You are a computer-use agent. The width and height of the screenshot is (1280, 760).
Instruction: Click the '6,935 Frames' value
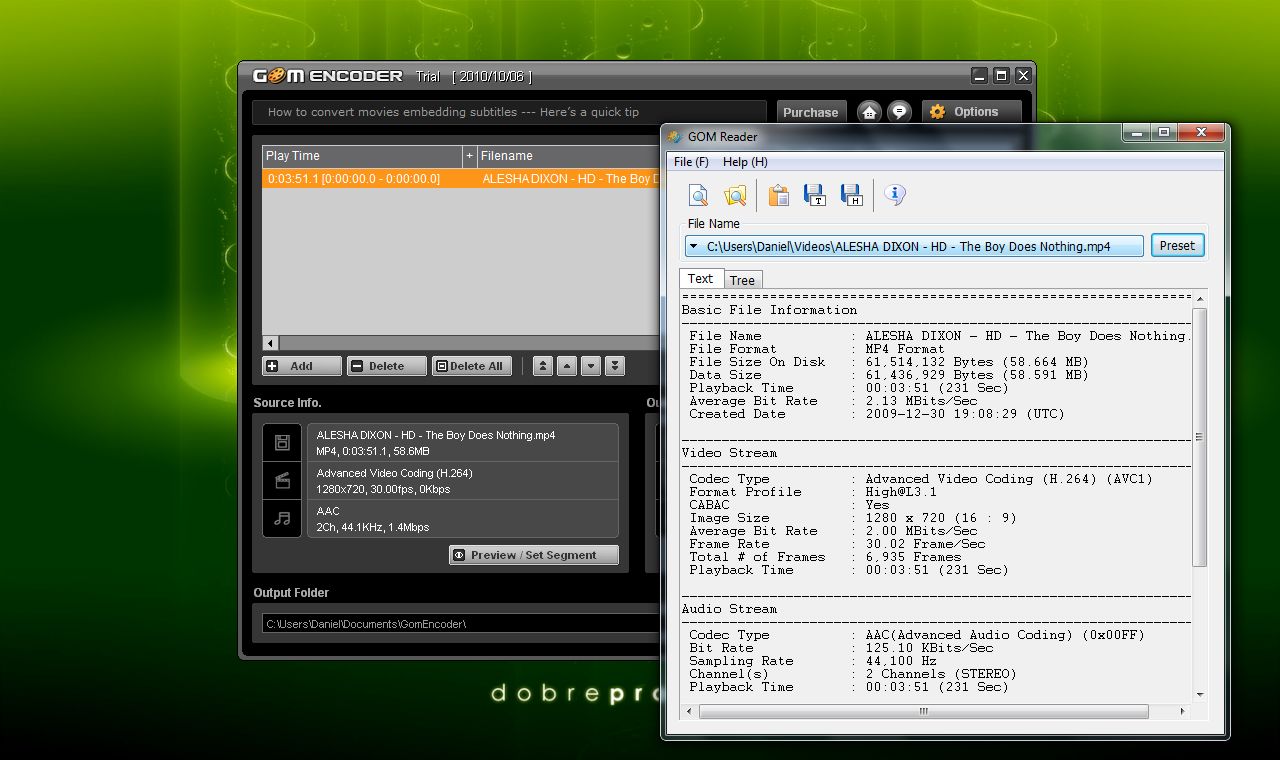(x=913, y=557)
